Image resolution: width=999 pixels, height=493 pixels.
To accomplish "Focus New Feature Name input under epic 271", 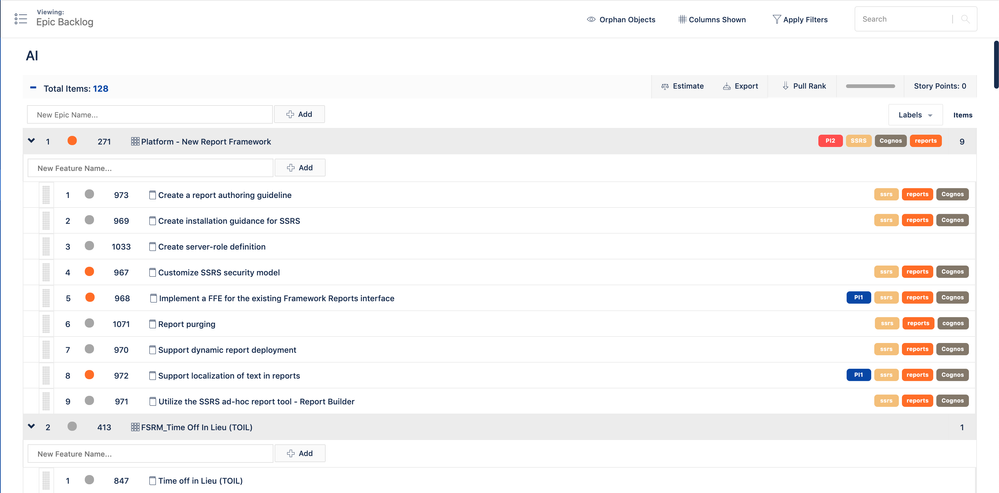I will pyautogui.click(x=150, y=168).
